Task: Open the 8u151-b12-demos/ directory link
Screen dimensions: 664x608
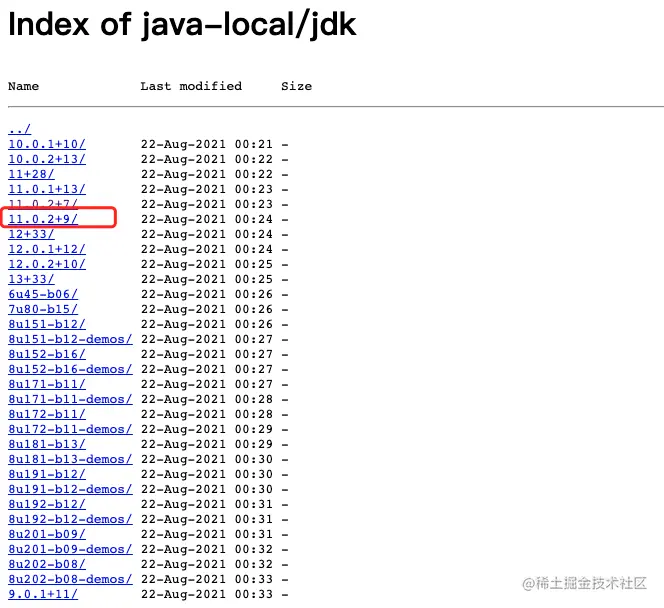Action: click(70, 339)
